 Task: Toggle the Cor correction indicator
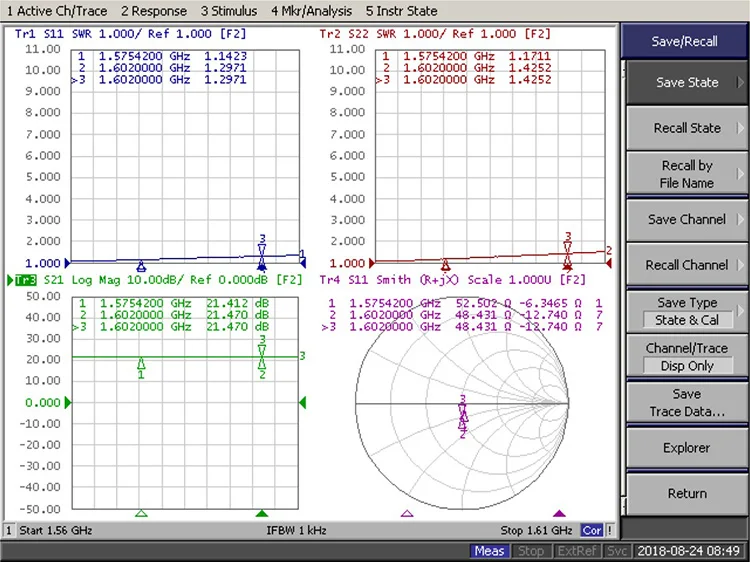tap(592, 530)
